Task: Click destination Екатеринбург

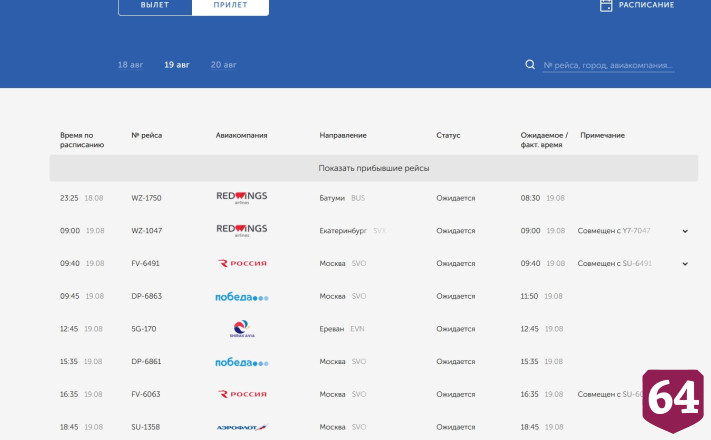Action: (x=343, y=231)
